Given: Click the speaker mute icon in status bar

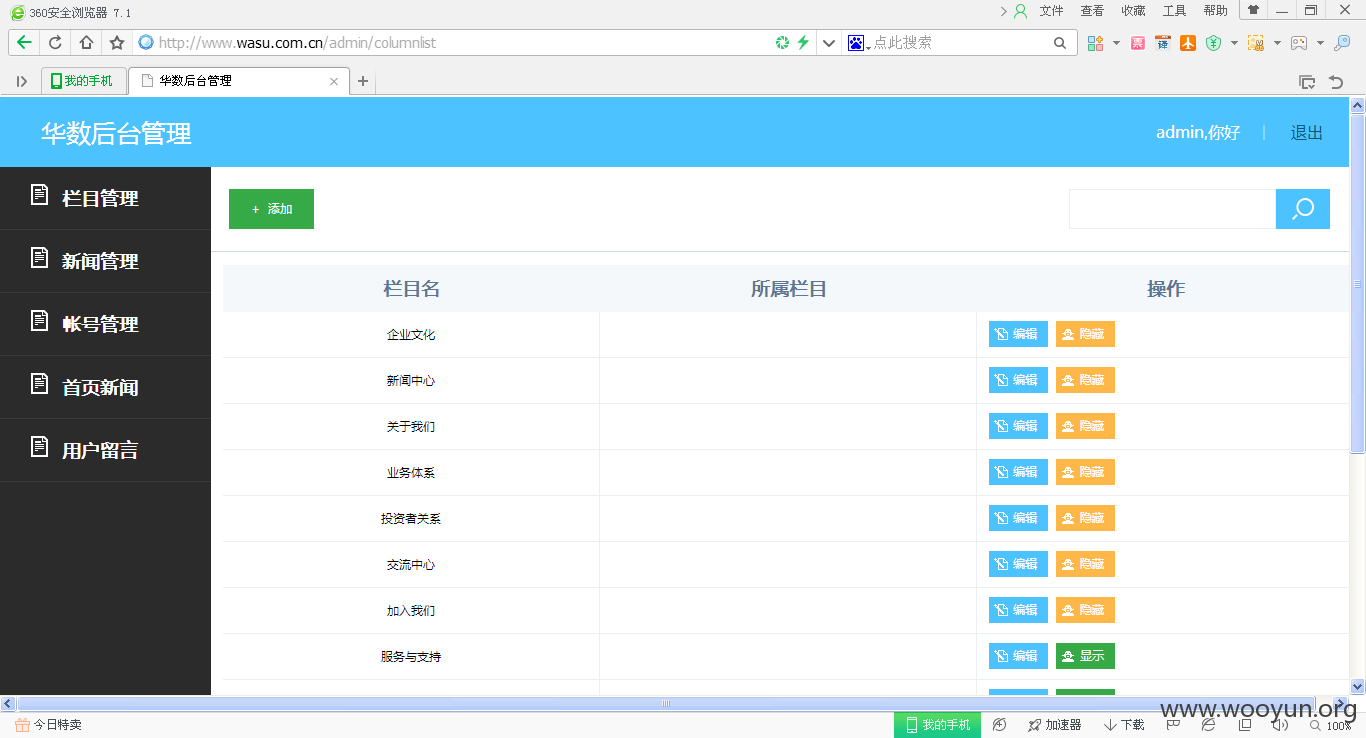Looking at the screenshot, I should pos(1280,725).
